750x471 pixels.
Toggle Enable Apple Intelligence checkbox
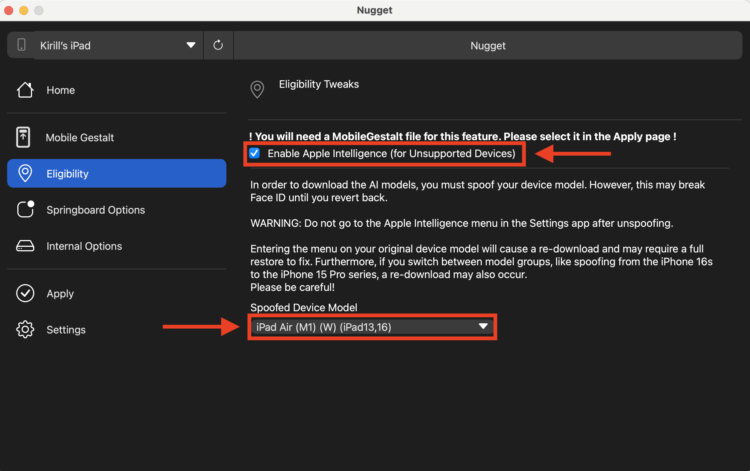point(254,153)
